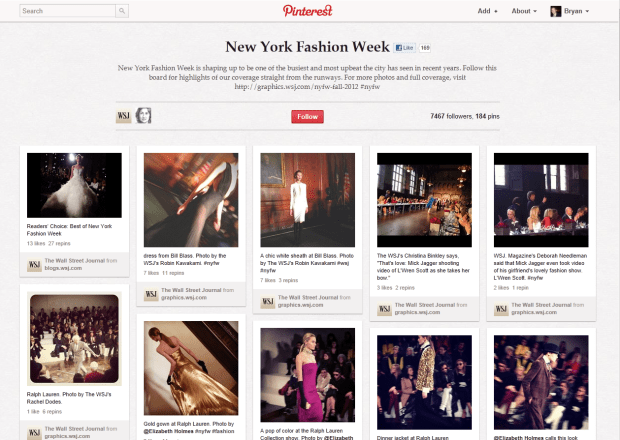The image size is (620, 440).
Task: Click '7 likes 11 repins' text
Action: 164,273
